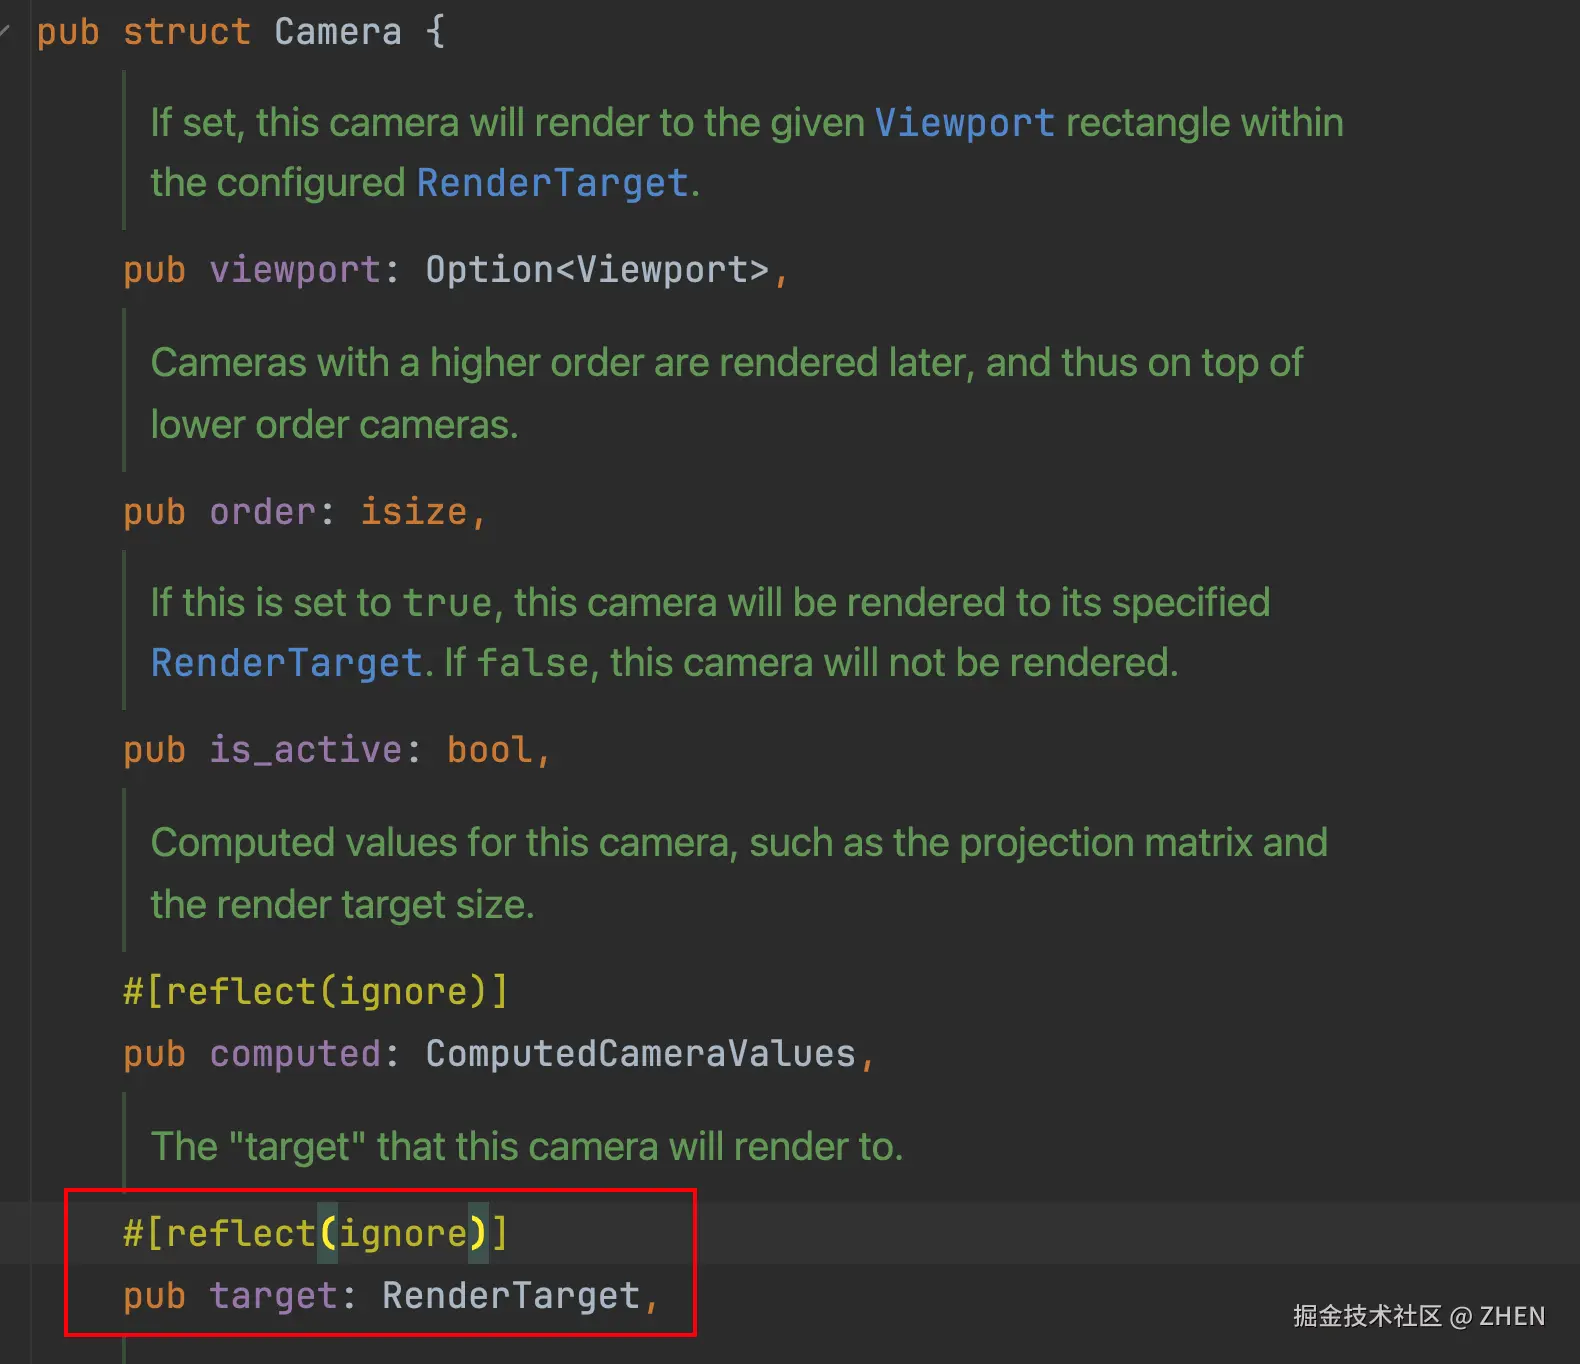Go to ComputedCameraValues type
The image size is (1580, 1364).
[640, 1054]
